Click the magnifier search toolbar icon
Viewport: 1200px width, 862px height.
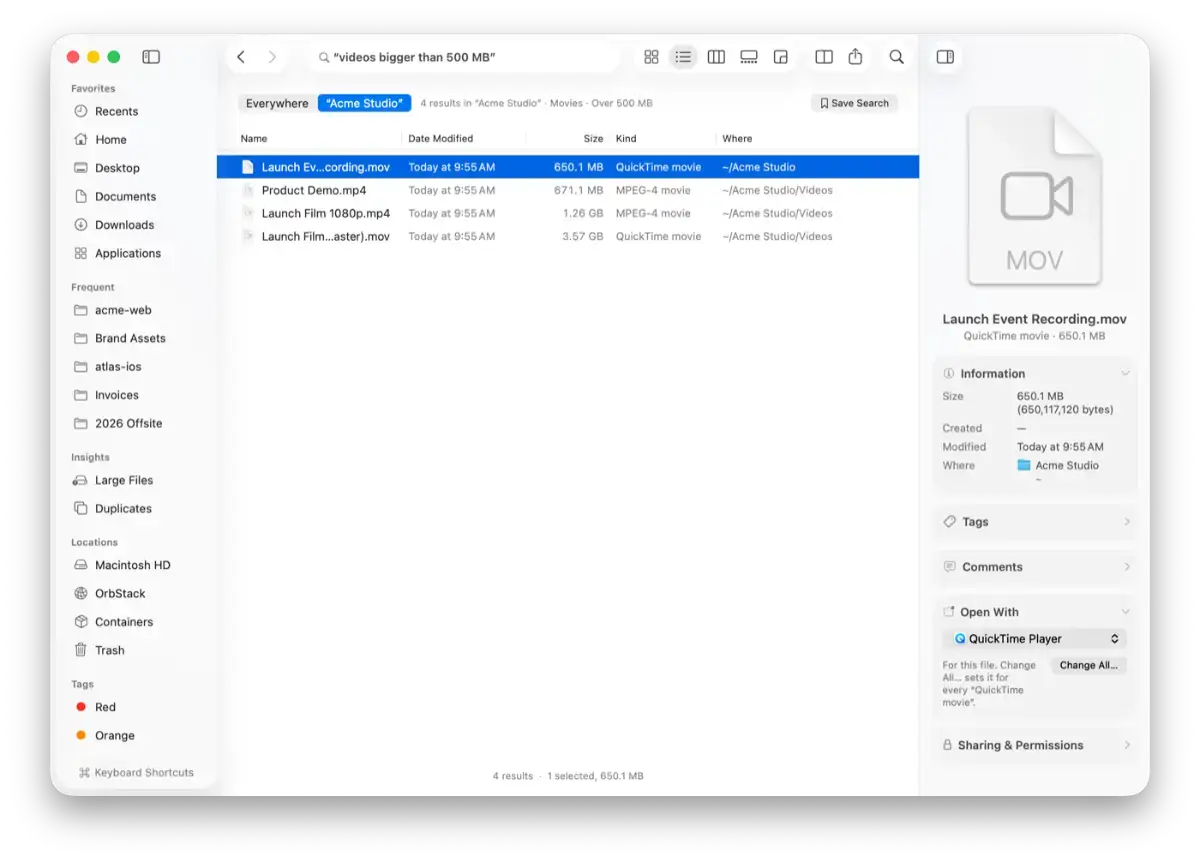click(x=897, y=57)
